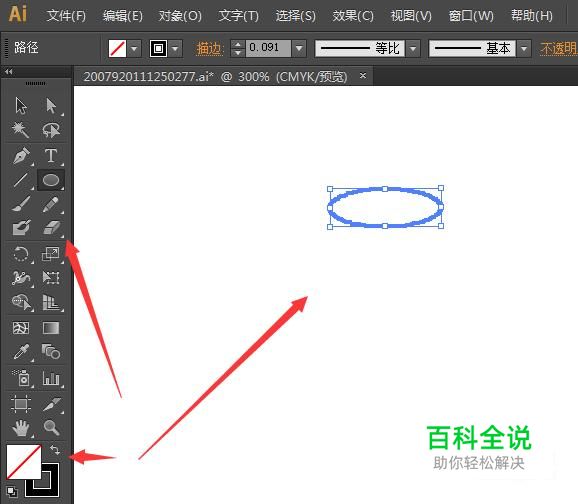The width and height of the screenshot is (578, 504).
Task: Open the 等比 width profile dropdown
Action: coord(413,48)
